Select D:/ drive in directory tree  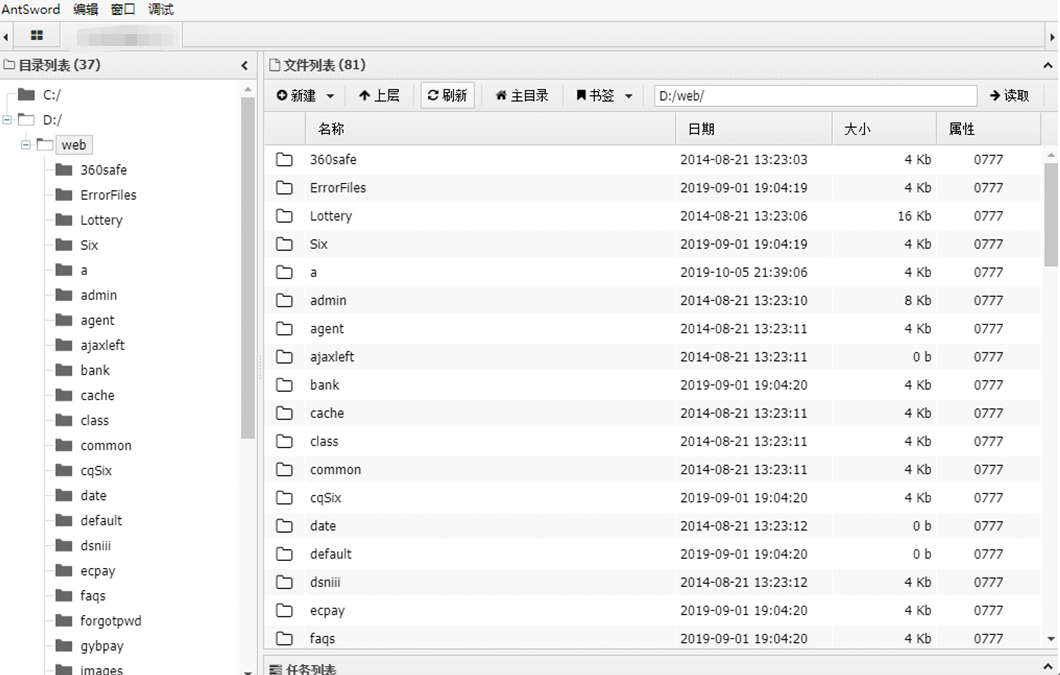coord(52,120)
